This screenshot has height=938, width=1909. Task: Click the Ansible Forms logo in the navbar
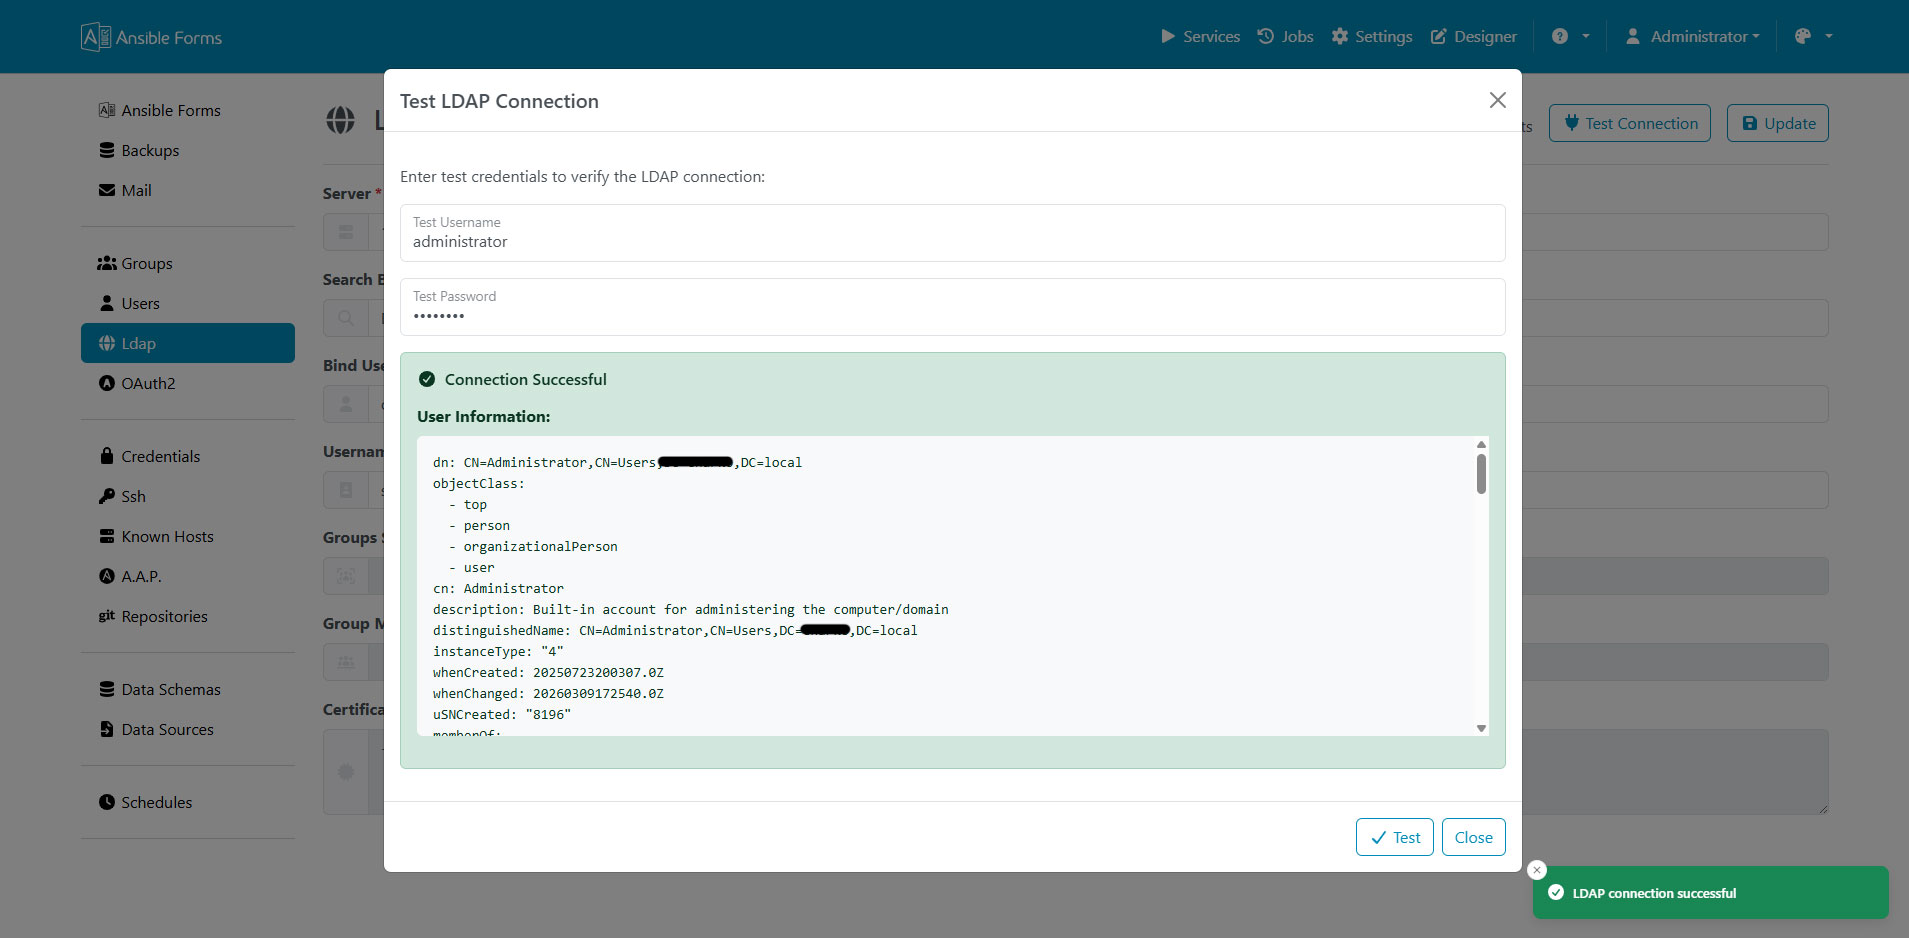point(150,36)
